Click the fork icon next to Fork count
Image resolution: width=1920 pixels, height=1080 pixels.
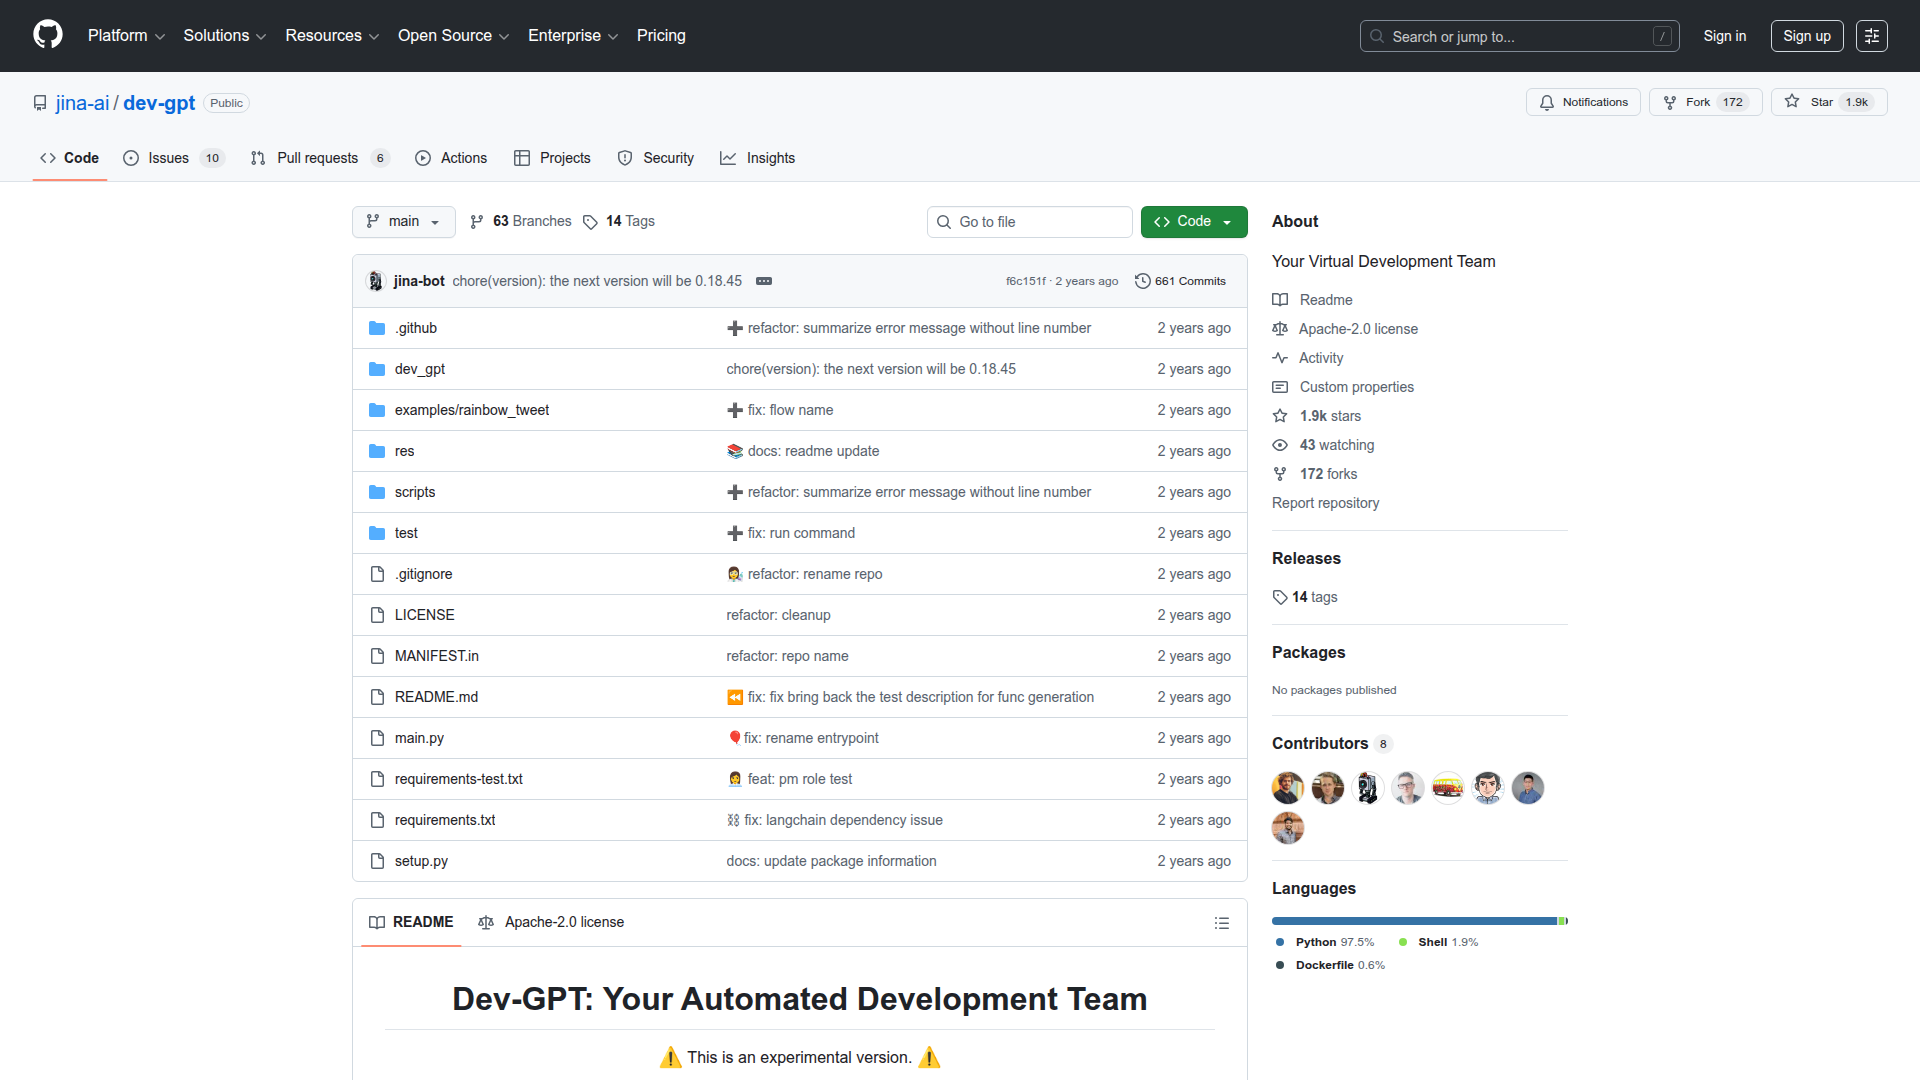click(x=1670, y=101)
